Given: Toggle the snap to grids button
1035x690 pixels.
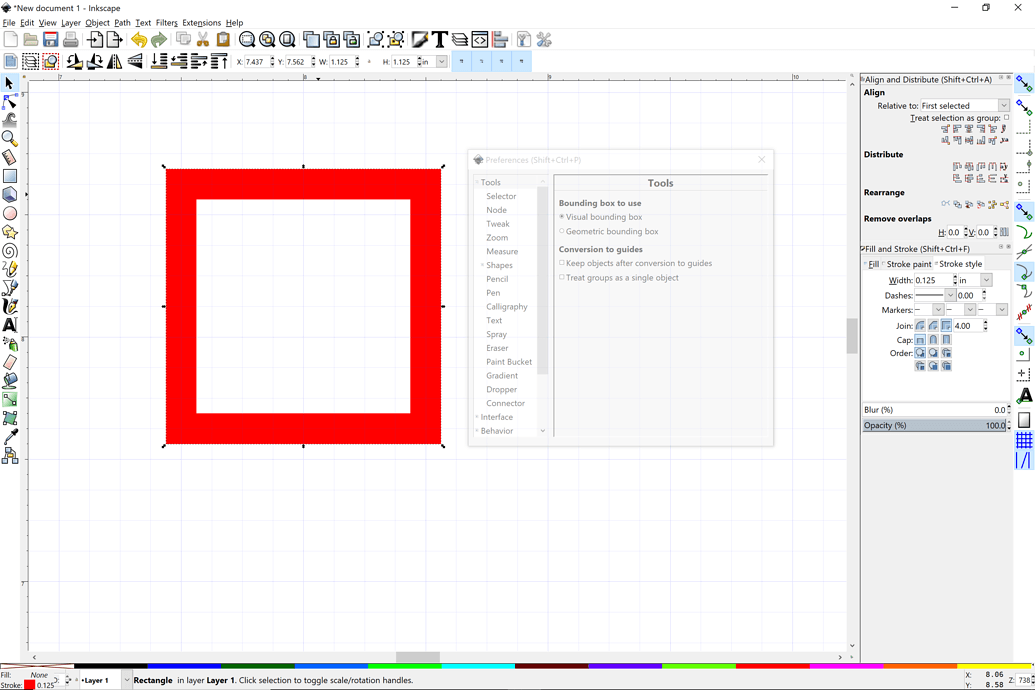Looking at the screenshot, I should click(1024, 439).
